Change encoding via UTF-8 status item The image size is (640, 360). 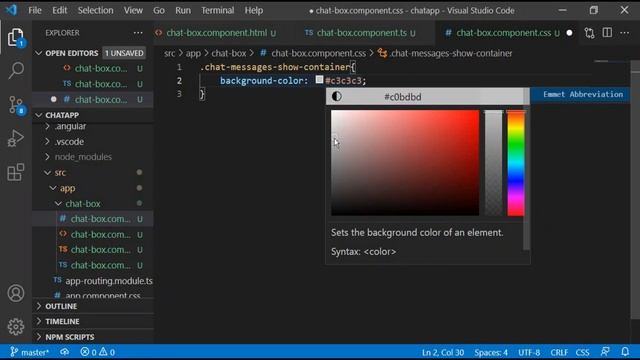point(529,352)
